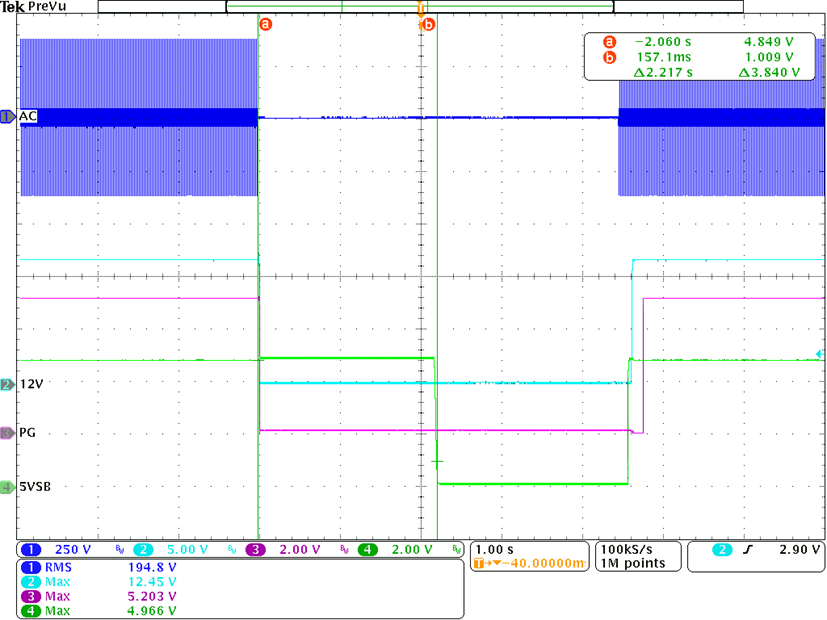Select channel 1 AC ground marker

[x=8, y=117]
